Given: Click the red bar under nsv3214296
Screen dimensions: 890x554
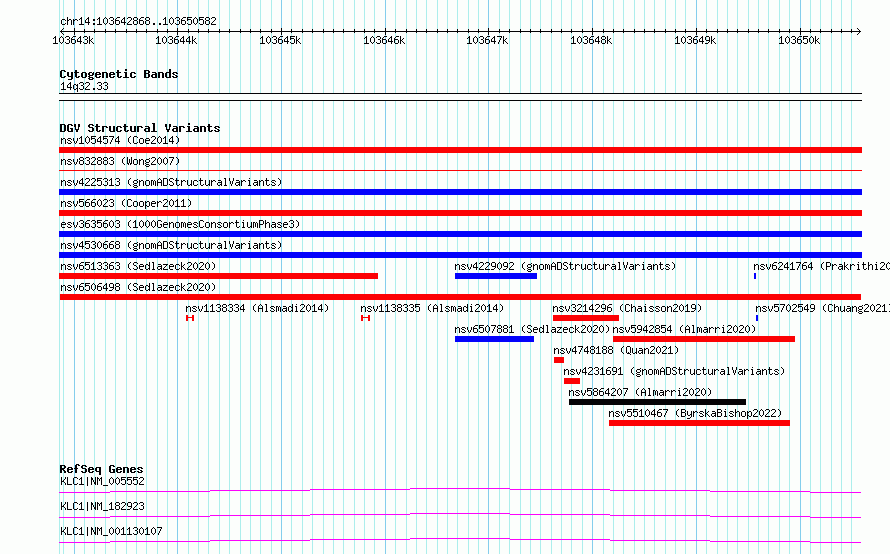Looking at the screenshot, I should (x=586, y=318).
